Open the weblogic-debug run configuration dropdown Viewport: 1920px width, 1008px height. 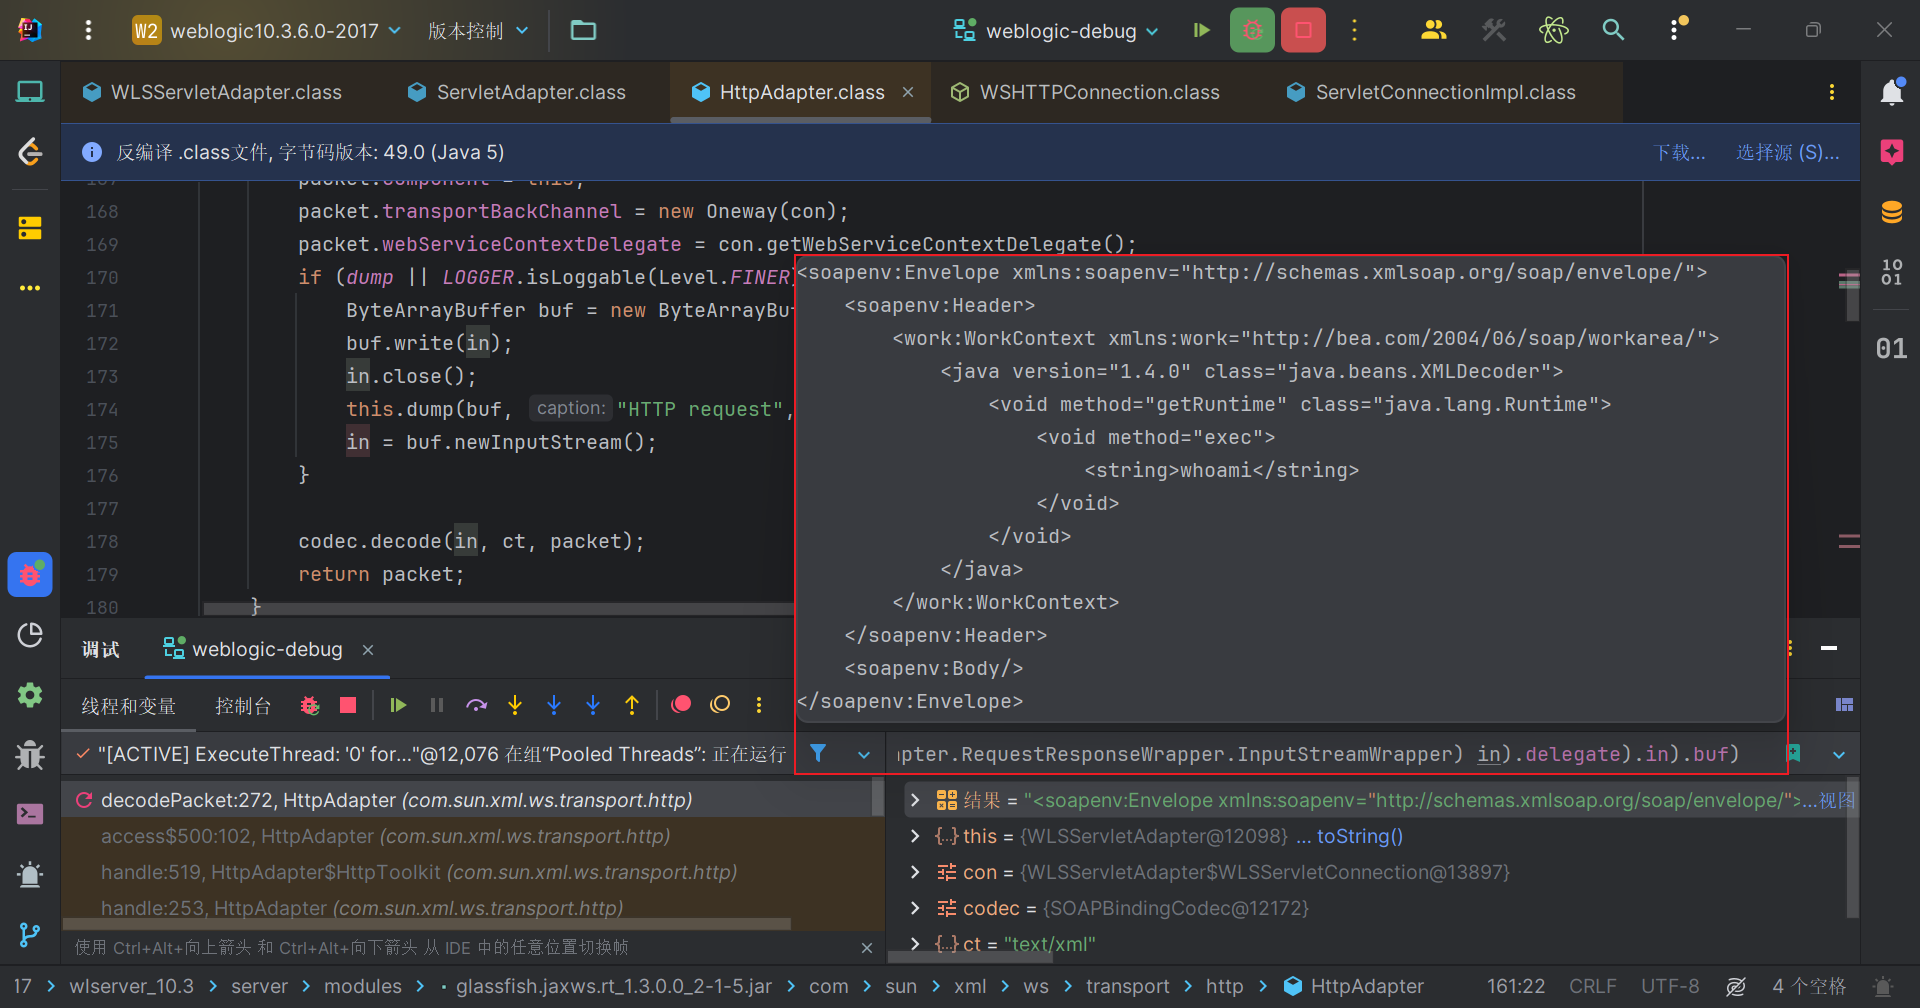click(1056, 30)
